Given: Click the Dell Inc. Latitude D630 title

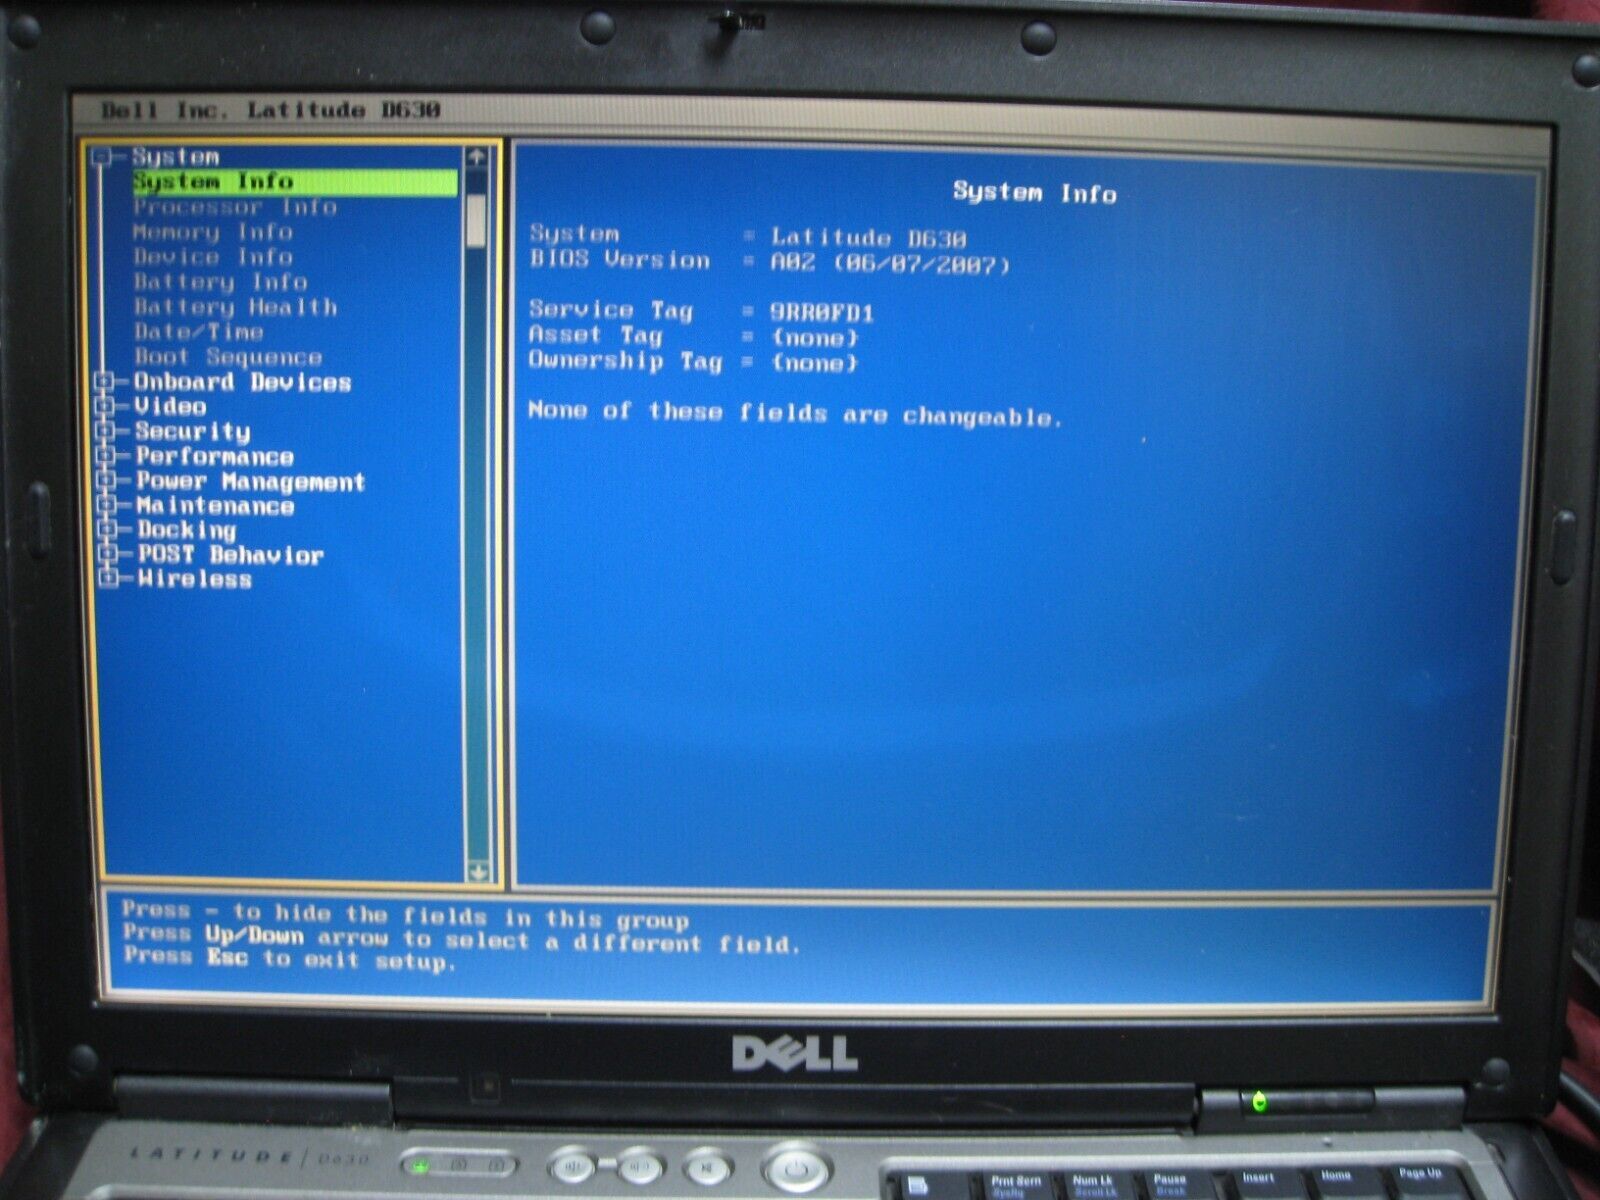Looking at the screenshot, I should (271, 110).
